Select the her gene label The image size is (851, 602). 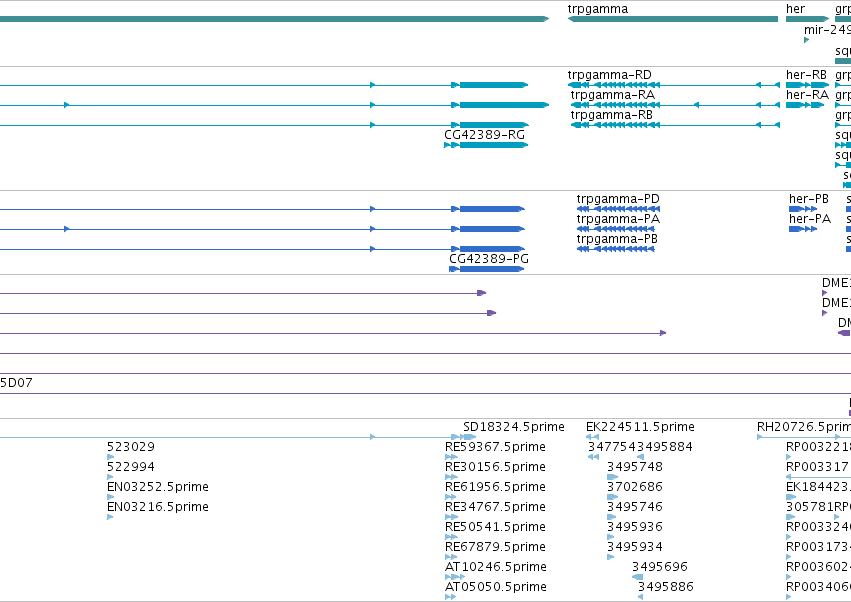click(795, 9)
